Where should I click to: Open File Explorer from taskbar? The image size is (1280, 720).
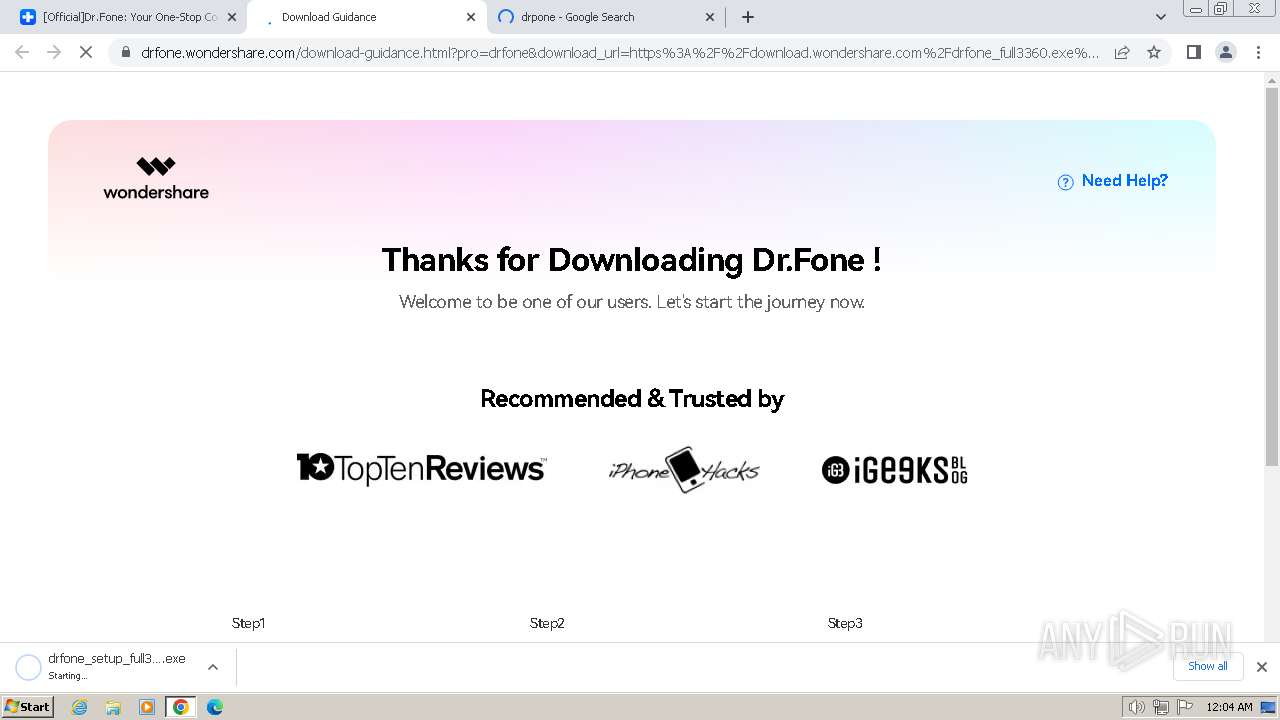(113, 707)
